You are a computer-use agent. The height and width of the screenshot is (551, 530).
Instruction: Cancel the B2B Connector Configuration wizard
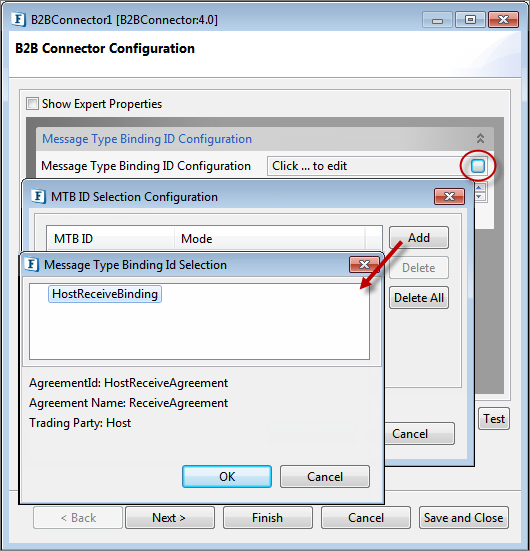pyautogui.click(x=366, y=518)
